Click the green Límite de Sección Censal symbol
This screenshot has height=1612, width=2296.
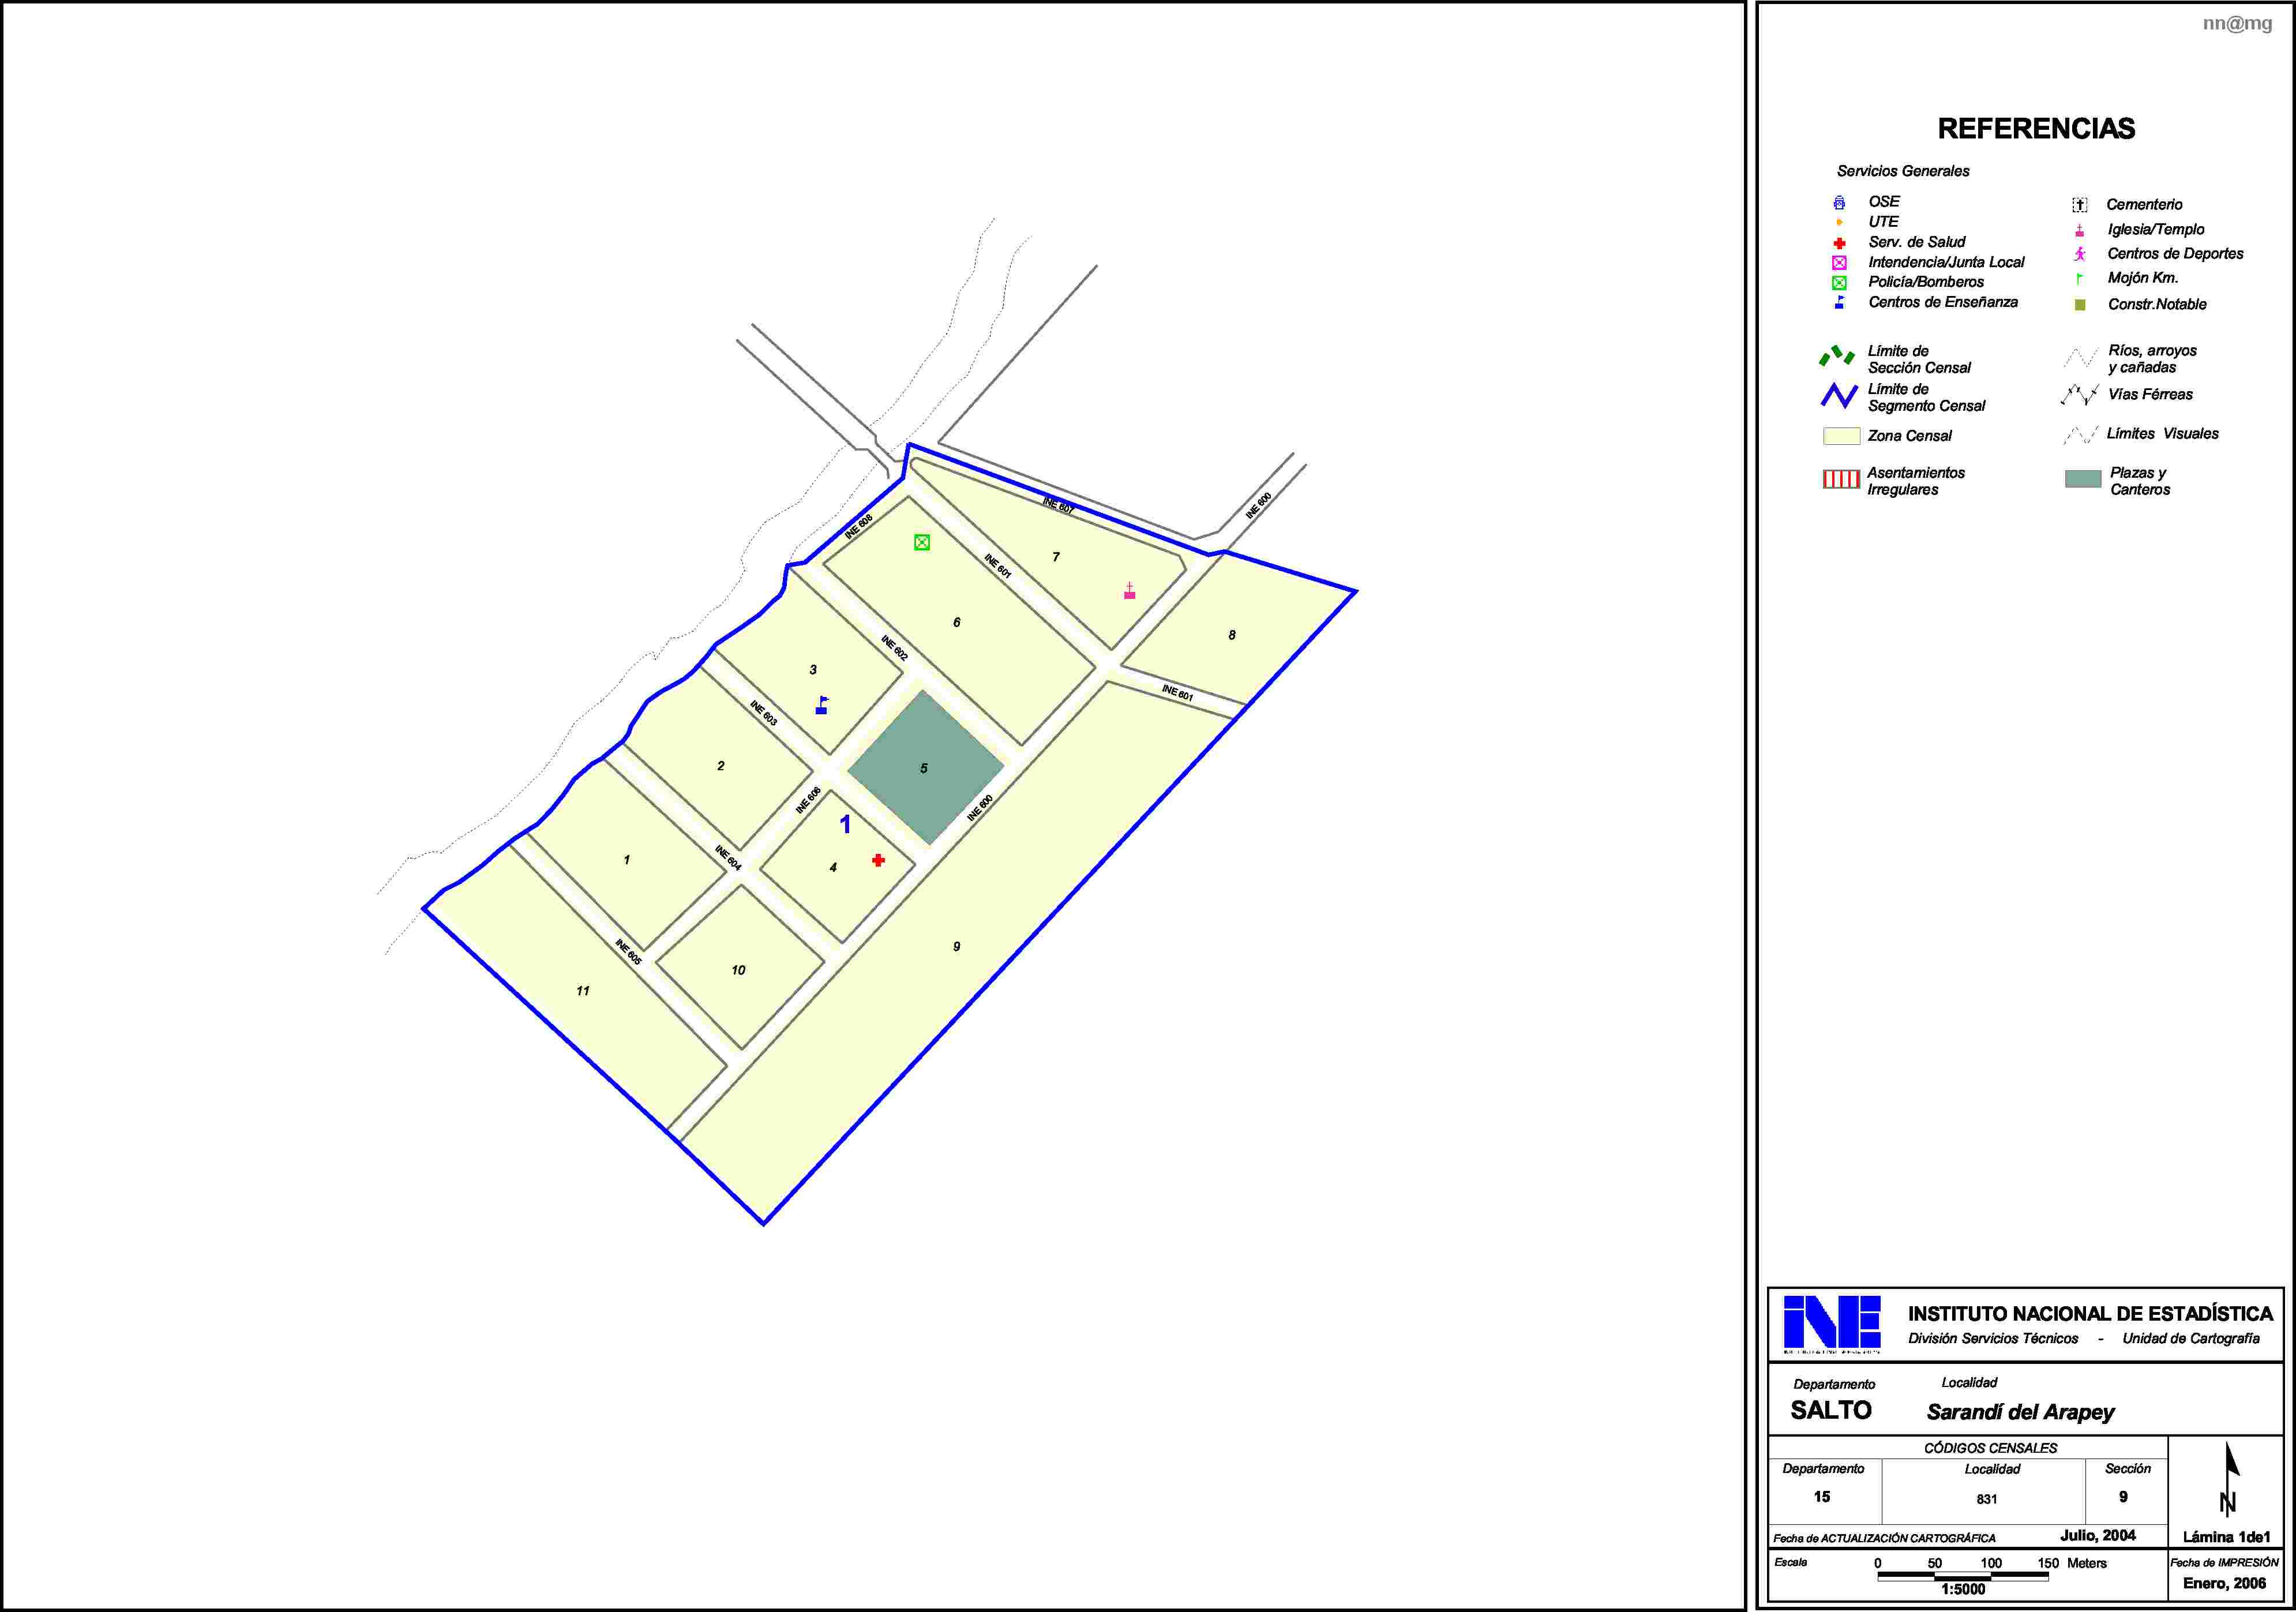[1837, 356]
